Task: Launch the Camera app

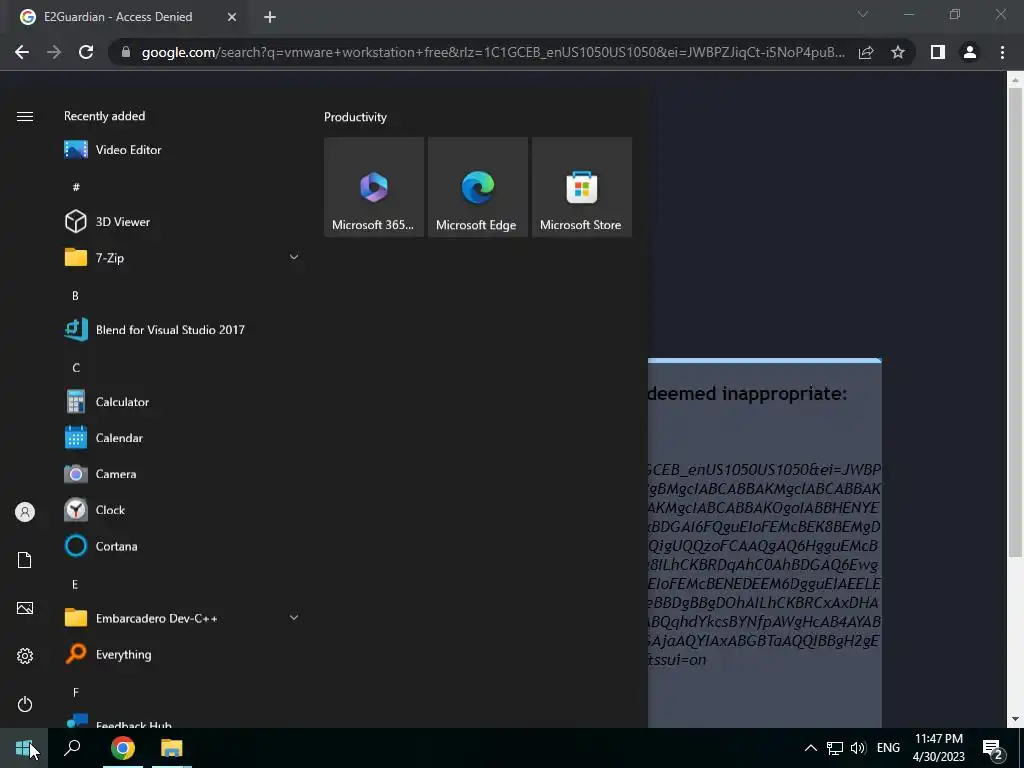Action: point(182,474)
